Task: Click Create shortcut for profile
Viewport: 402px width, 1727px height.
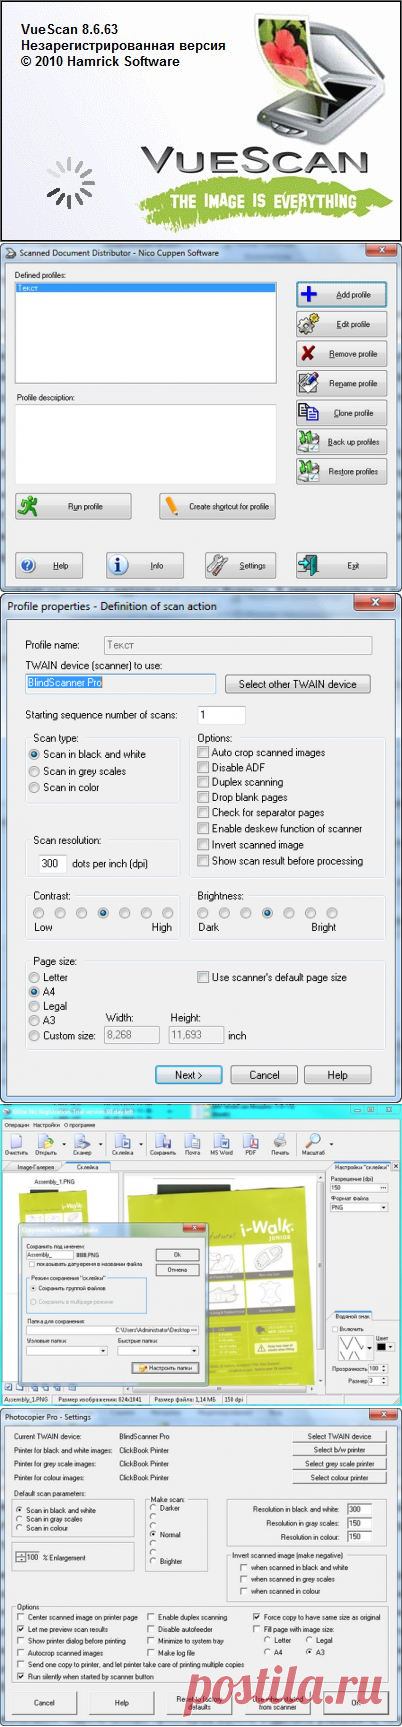Action: (217, 506)
